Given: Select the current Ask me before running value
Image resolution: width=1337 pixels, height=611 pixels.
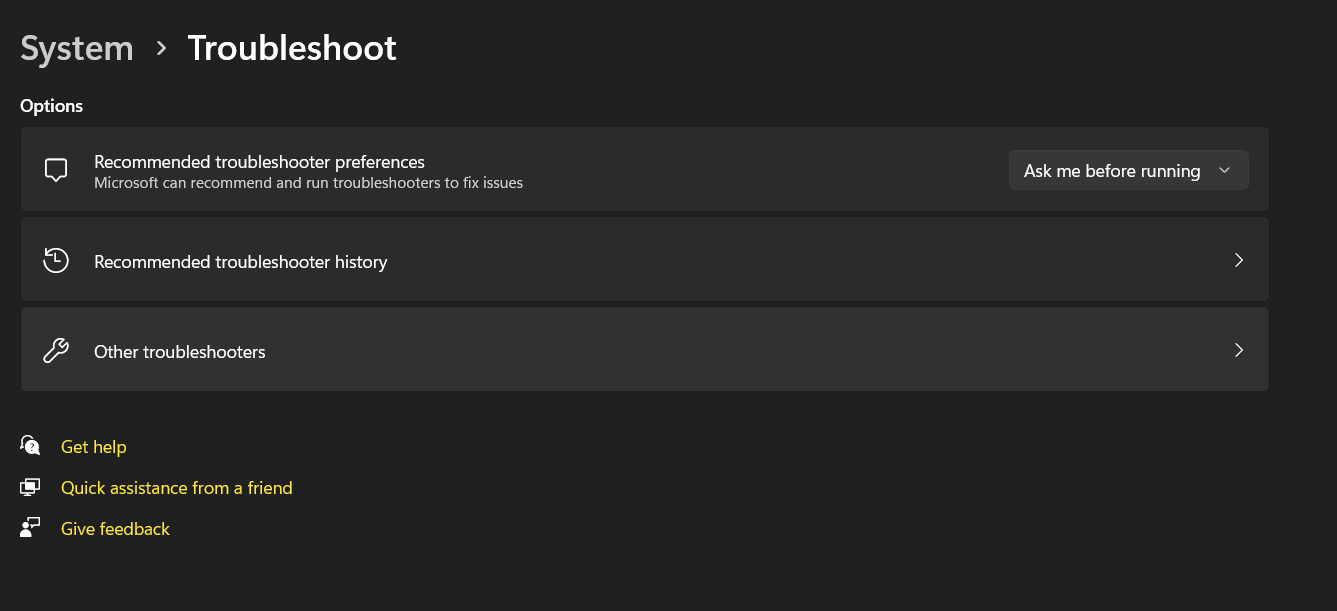Looking at the screenshot, I should point(1112,170).
